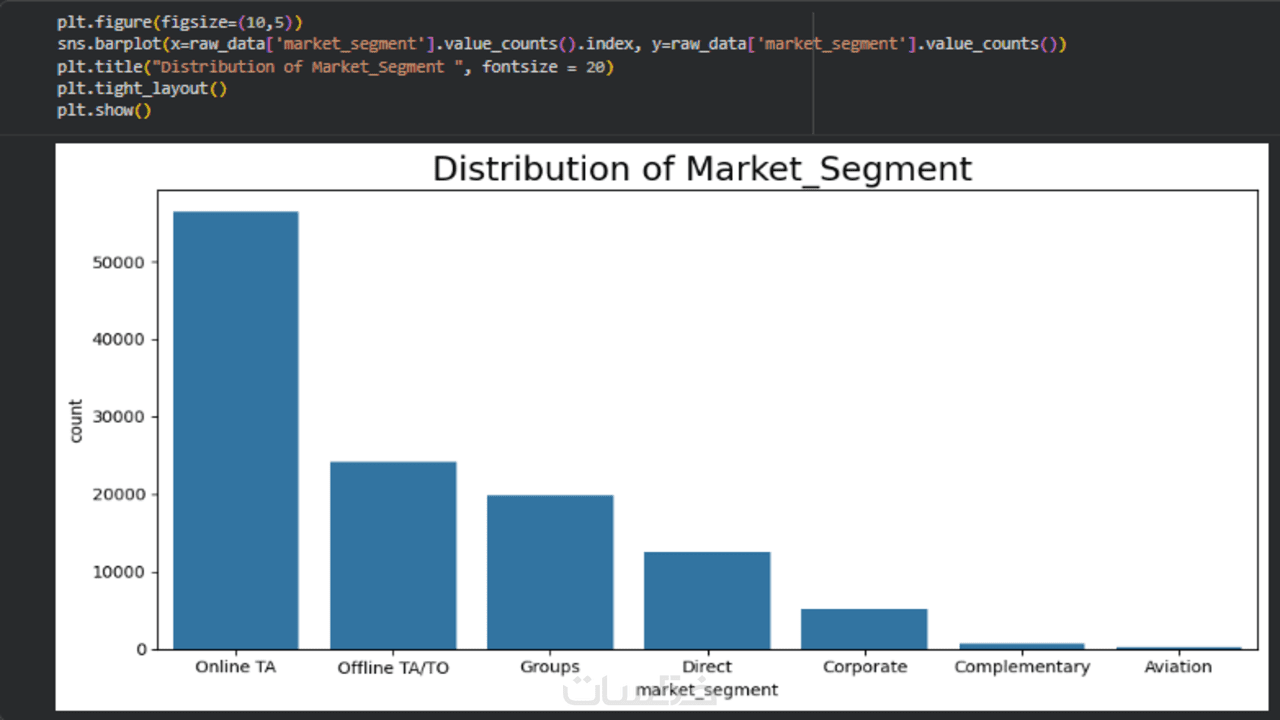Select the Offline TA/TO bar
1280x720 pixels.
click(393, 555)
